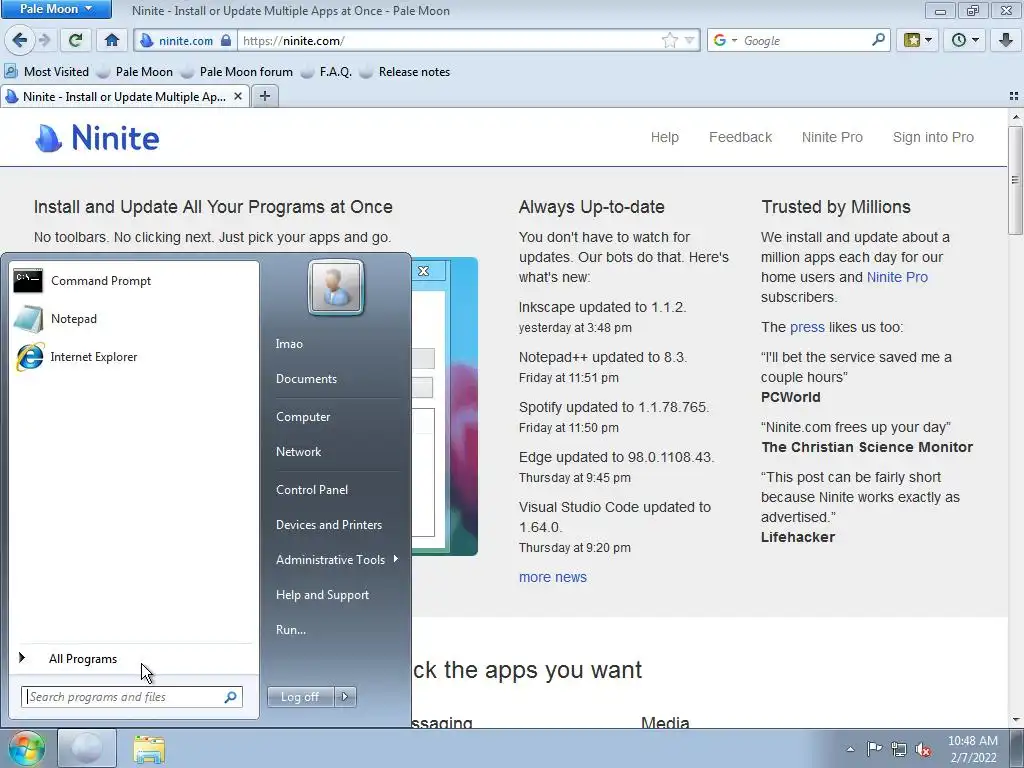Click the list all tabs icon
This screenshot has width=1024, height=768.
1014,96
